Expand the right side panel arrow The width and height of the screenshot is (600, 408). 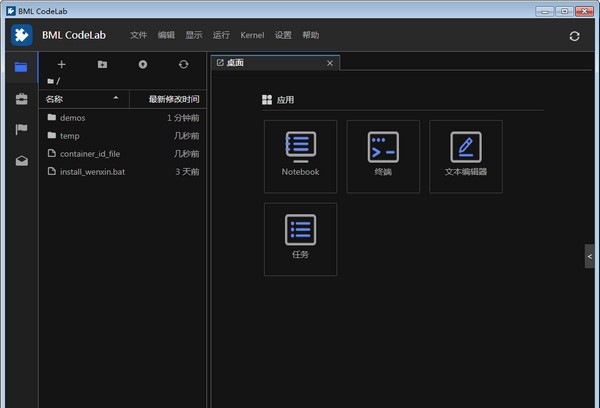point(589,256)
